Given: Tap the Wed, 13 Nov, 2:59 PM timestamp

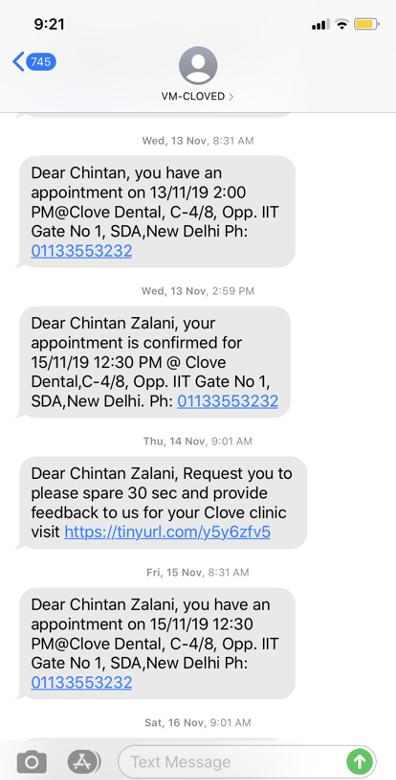Looking at the screenshot, I should 198,291.
